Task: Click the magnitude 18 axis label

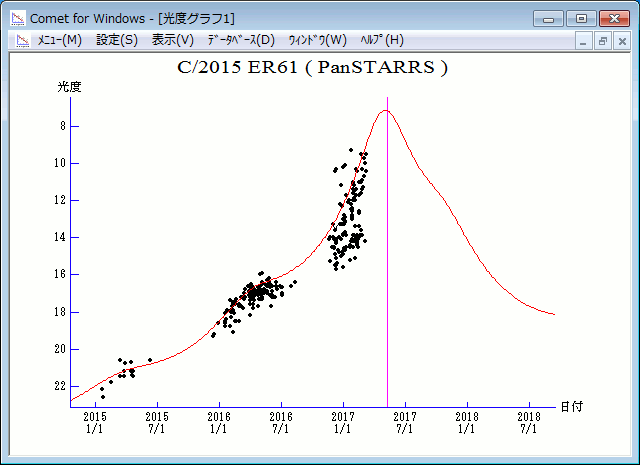Action: tap(60, 312)
